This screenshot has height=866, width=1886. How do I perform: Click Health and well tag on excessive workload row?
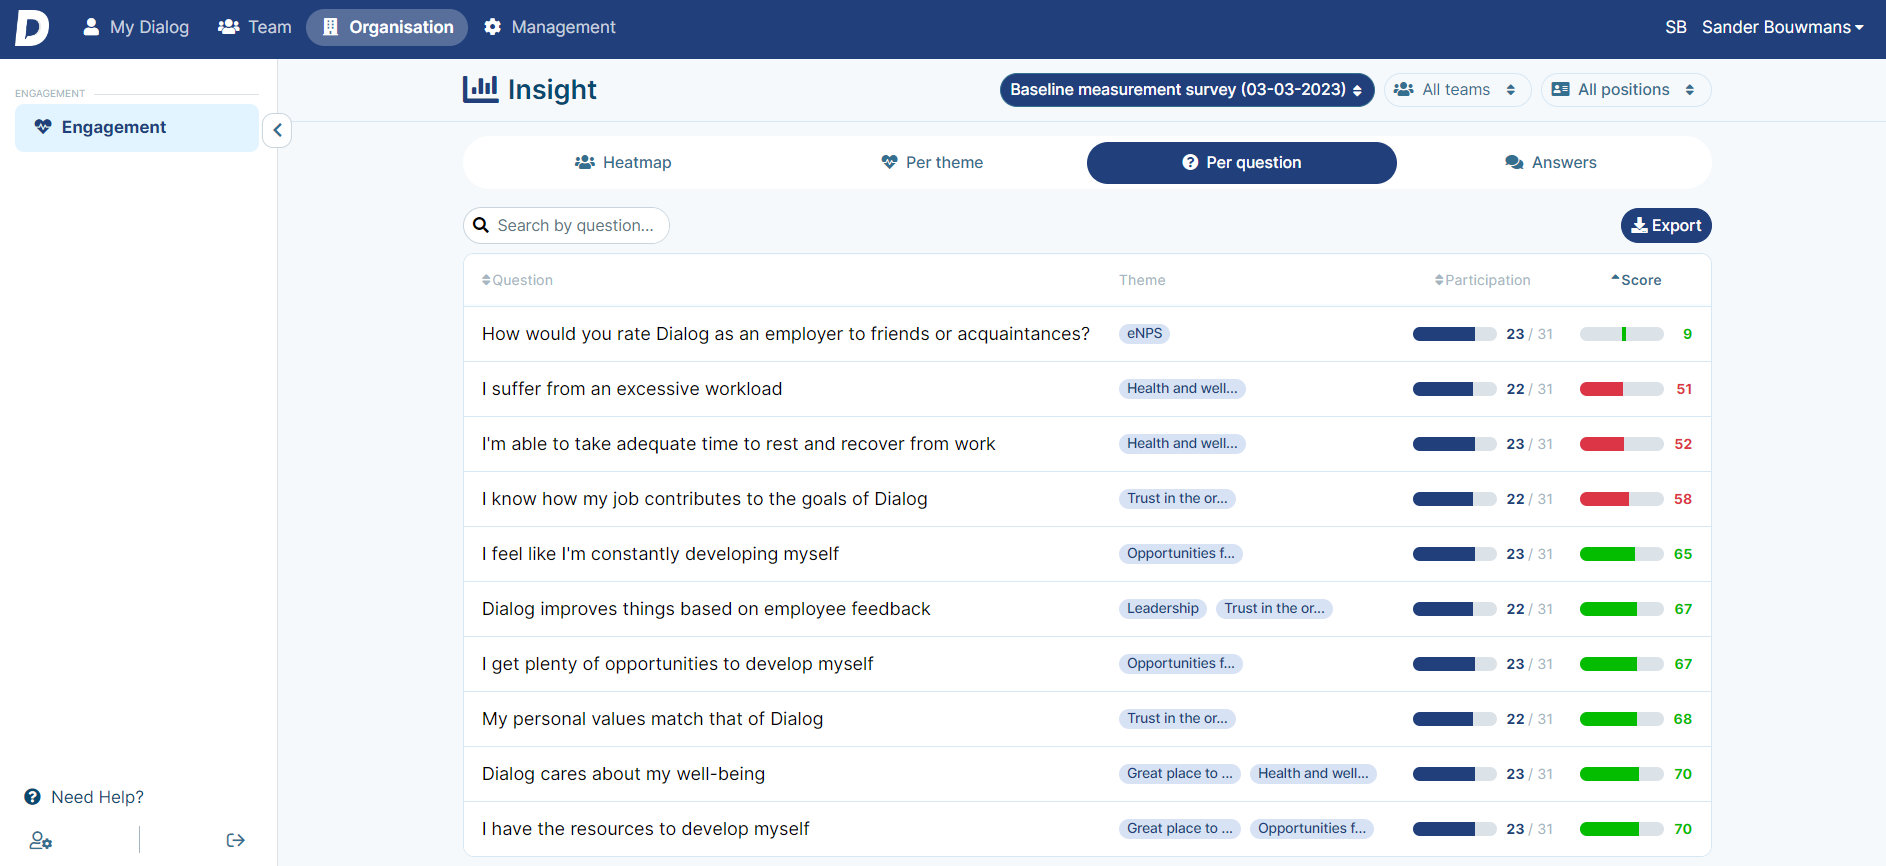[x=1182, y=389]
